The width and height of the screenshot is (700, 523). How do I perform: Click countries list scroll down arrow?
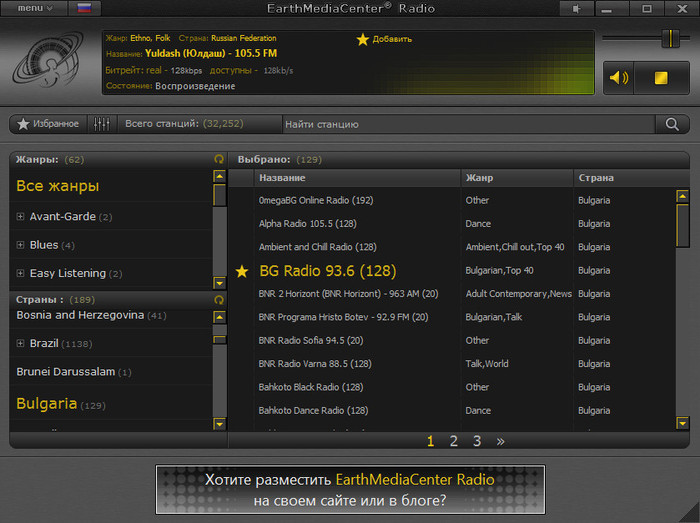coord(219,423)
